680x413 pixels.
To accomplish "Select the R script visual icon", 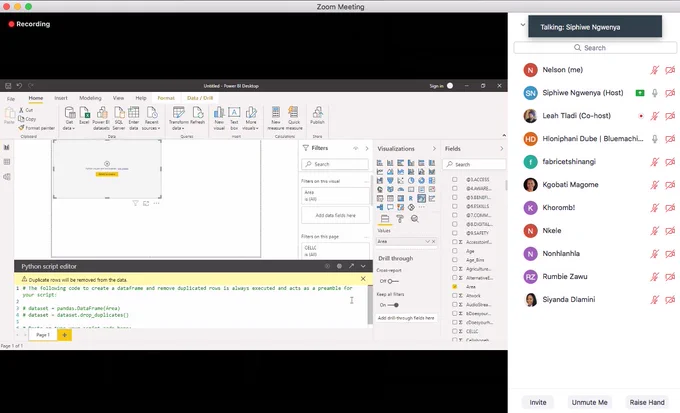I will (411, 198).
